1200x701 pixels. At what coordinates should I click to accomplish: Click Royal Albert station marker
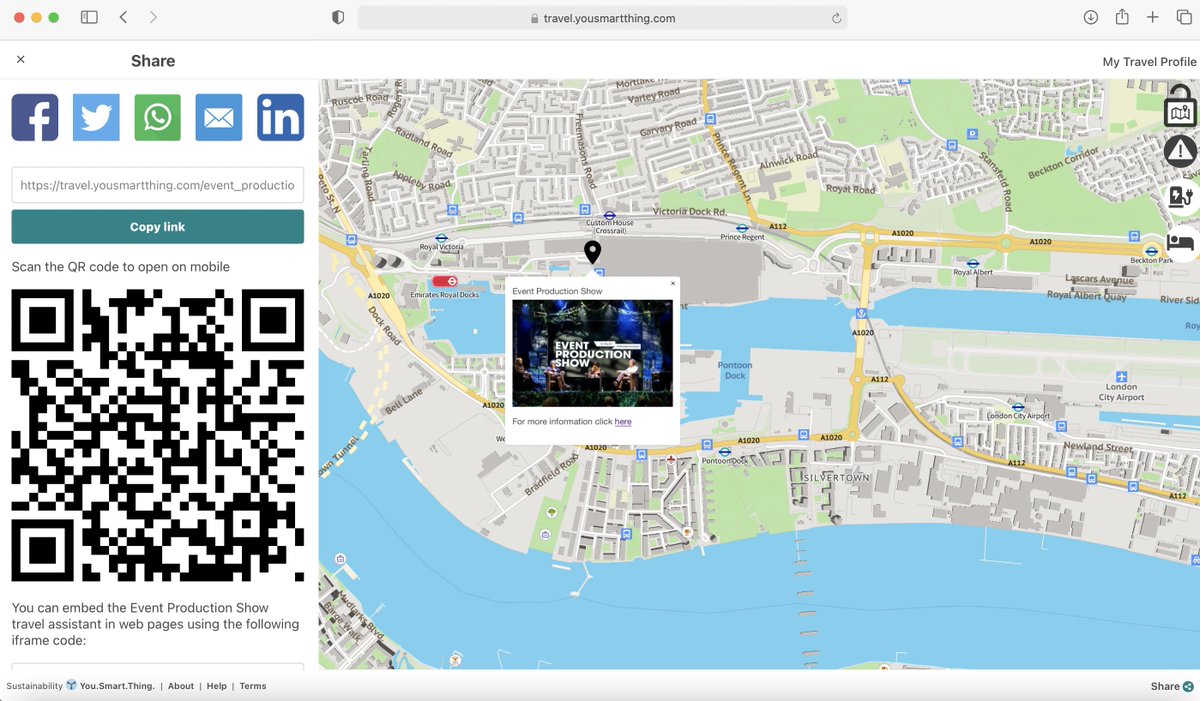click(973, 262)
